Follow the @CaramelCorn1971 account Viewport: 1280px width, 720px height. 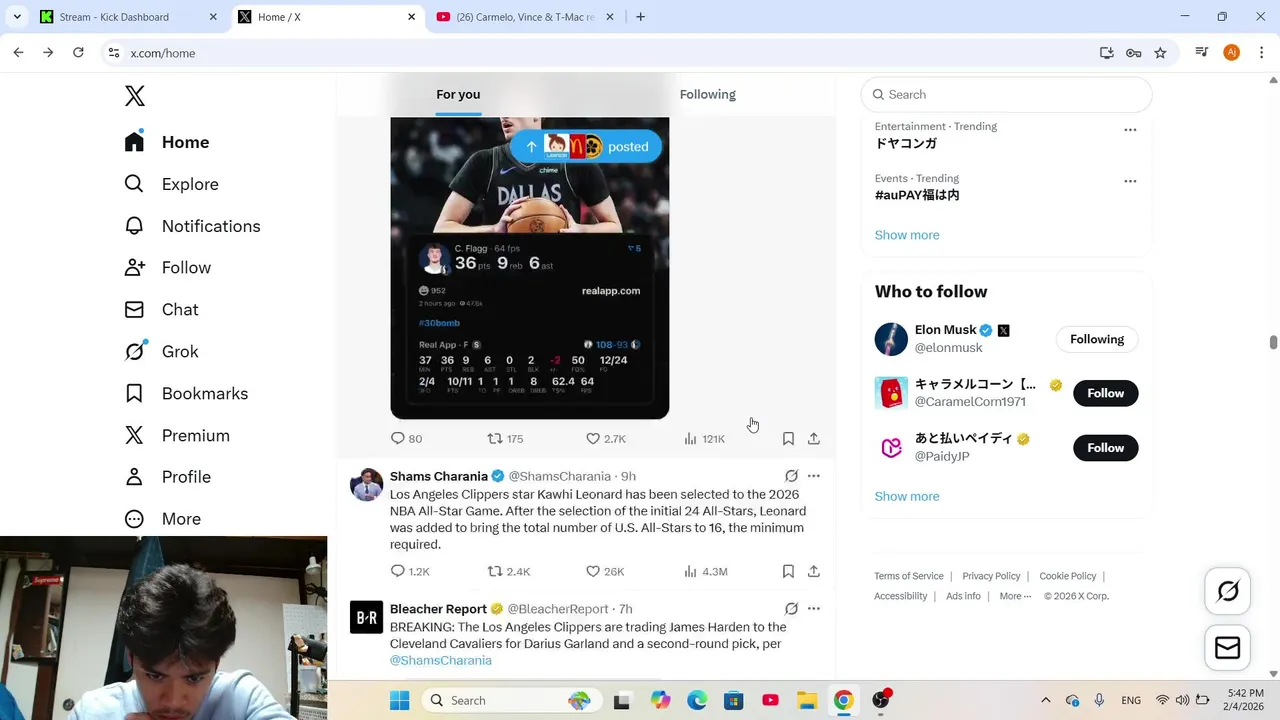1105,393
